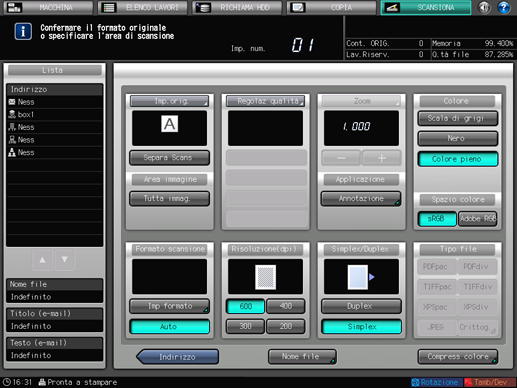Click the zoom value 1.000 display
Screen dimensions: 517x388
point(361,128)
